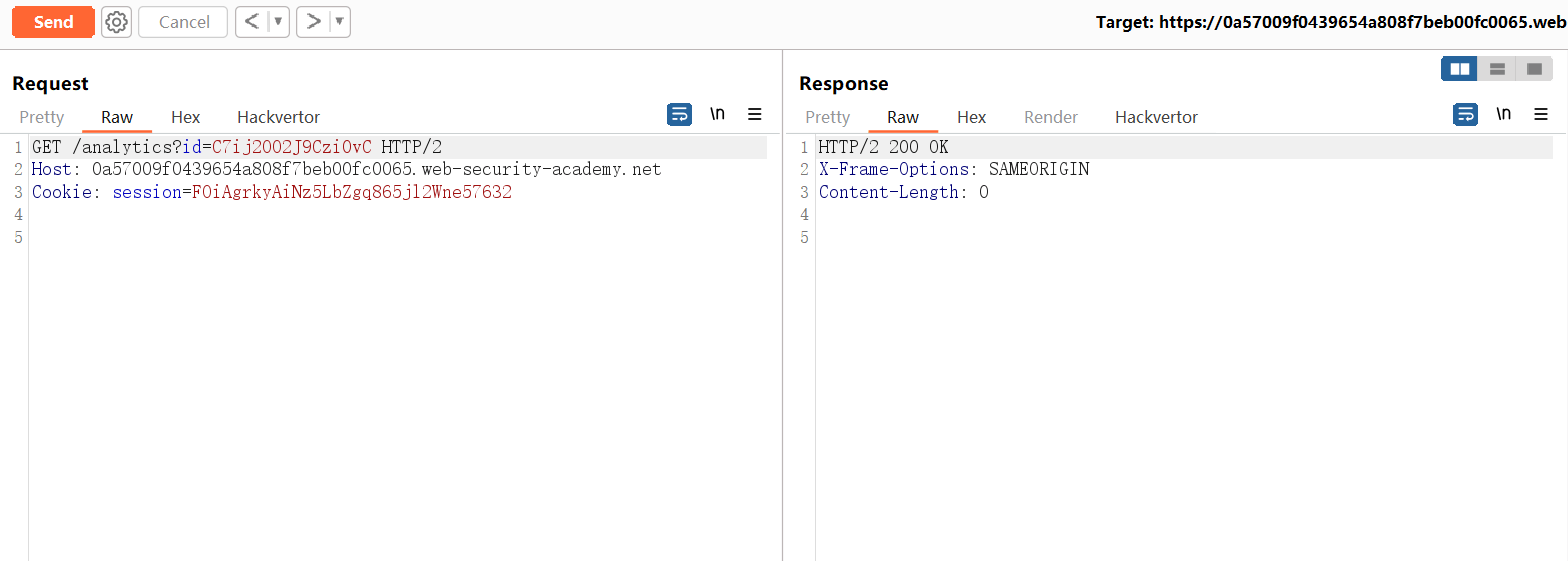This screenshot has width=1568, height=561.
Task: Click the Cancel button
Action: 184,22
